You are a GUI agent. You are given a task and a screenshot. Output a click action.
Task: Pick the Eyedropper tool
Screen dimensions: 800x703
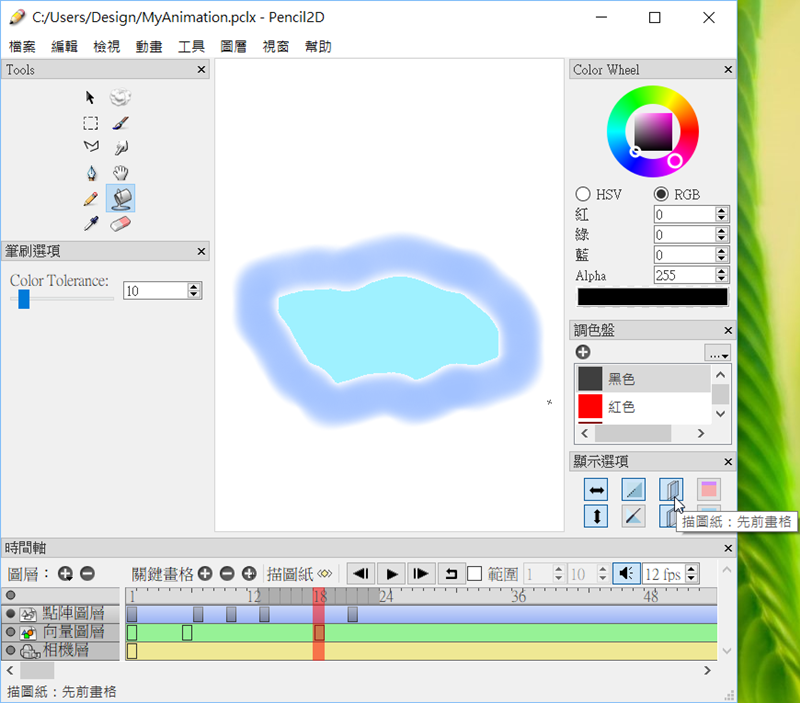[x=91, y=223]
